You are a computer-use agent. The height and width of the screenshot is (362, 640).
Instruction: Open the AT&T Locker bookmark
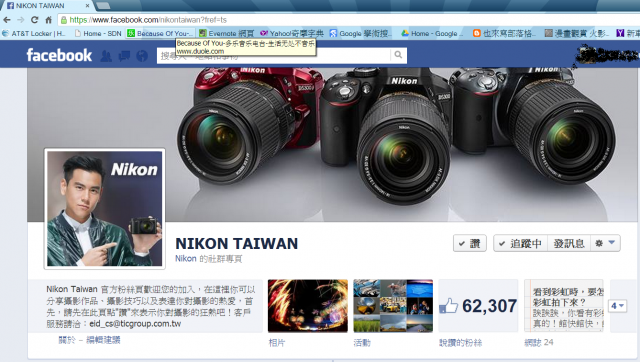click(34, 33)
